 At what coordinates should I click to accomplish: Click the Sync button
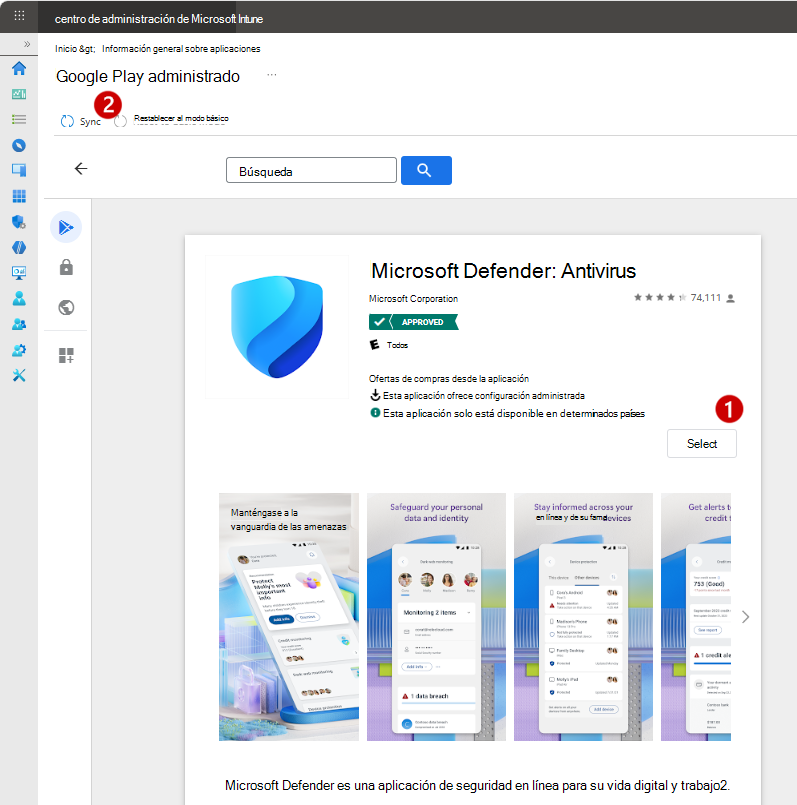tap(81, 122)
